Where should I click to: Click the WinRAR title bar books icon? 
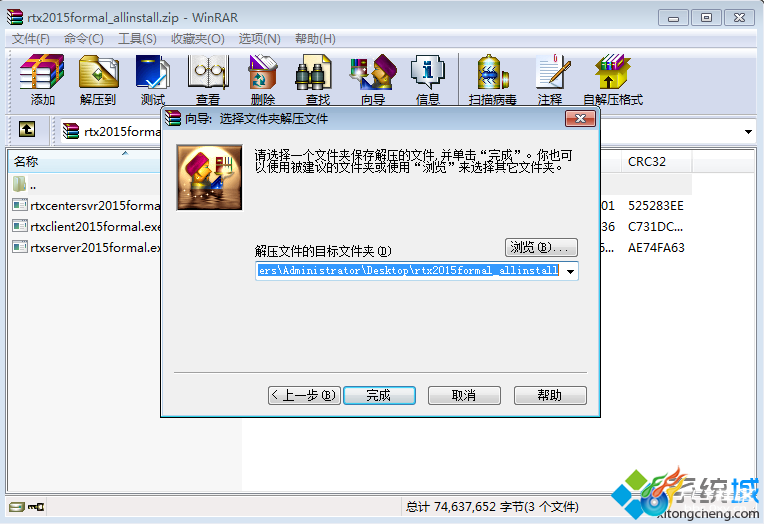[15, 17]
